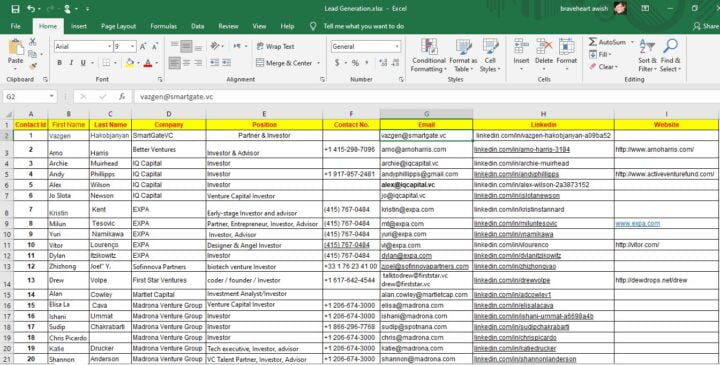Screen dimensions: 720x365
Task: Click the red Font Color swatch
Action: [x=147, y=63]
